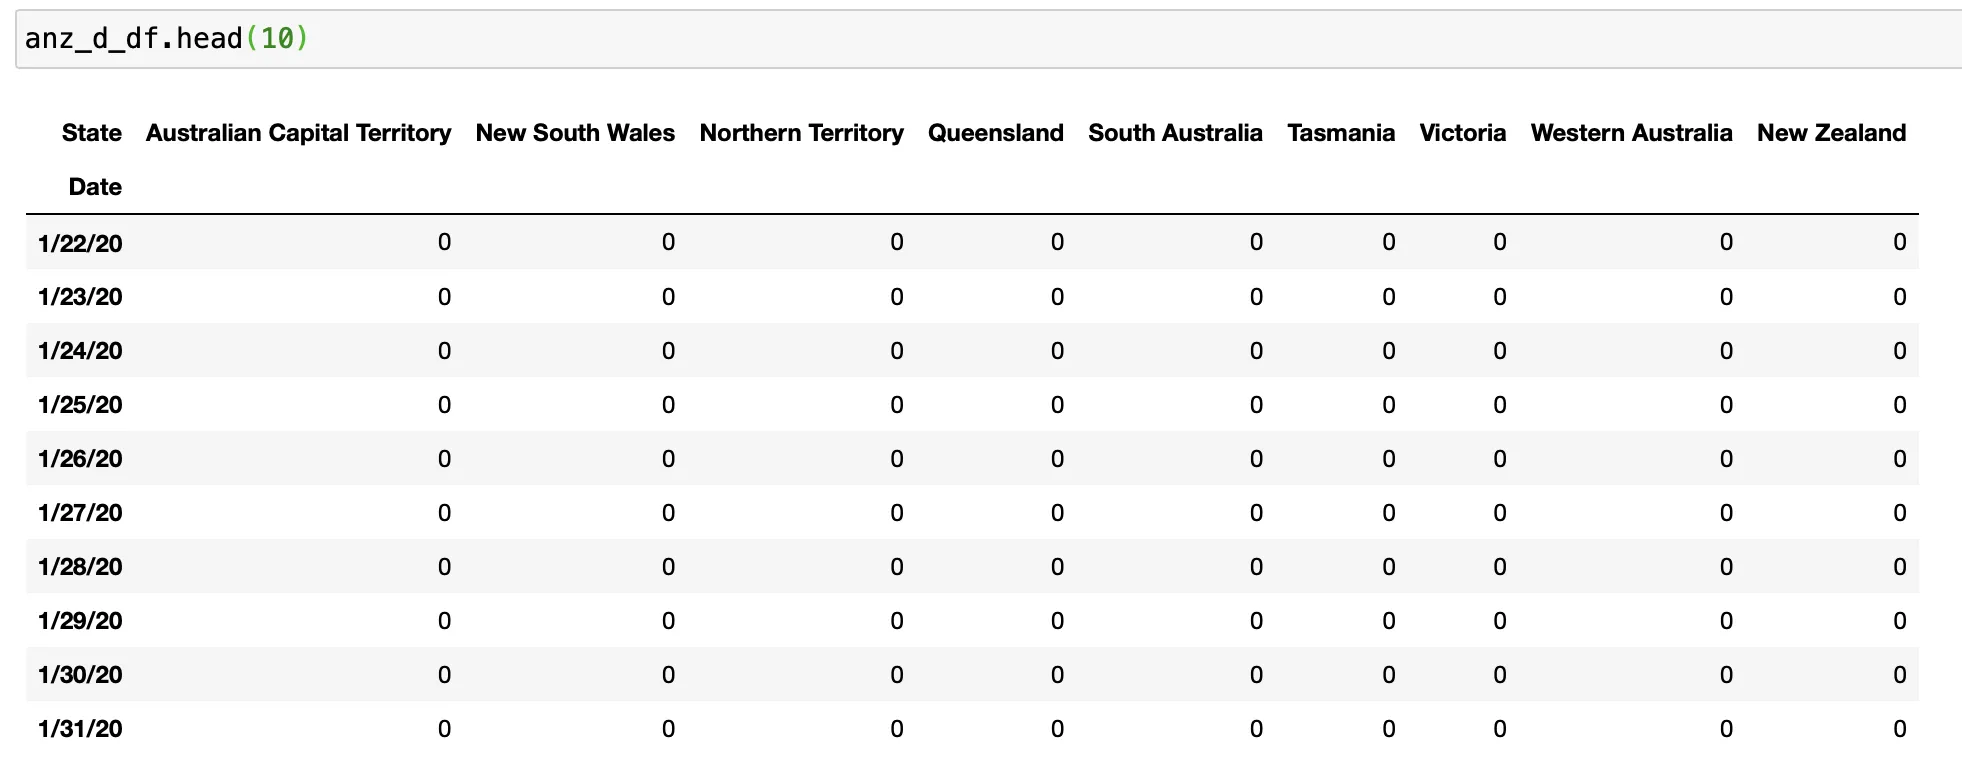Click into the anz_d_df.head(10) code cell

(990, 39)
